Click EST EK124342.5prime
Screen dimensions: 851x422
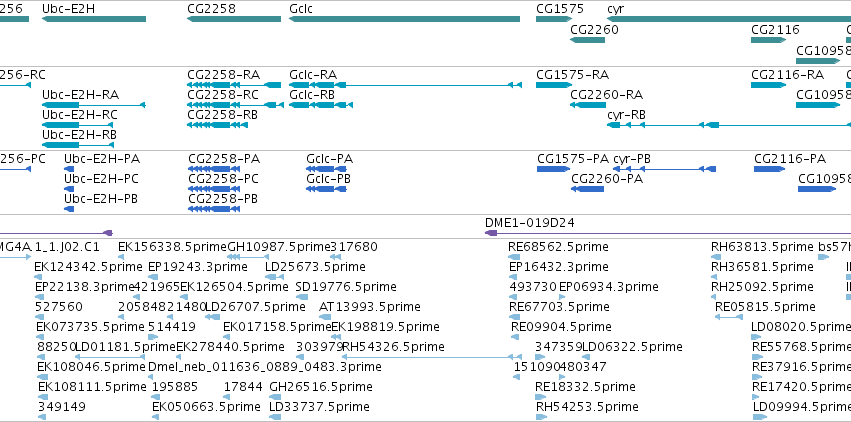click(x=39, y=277)
